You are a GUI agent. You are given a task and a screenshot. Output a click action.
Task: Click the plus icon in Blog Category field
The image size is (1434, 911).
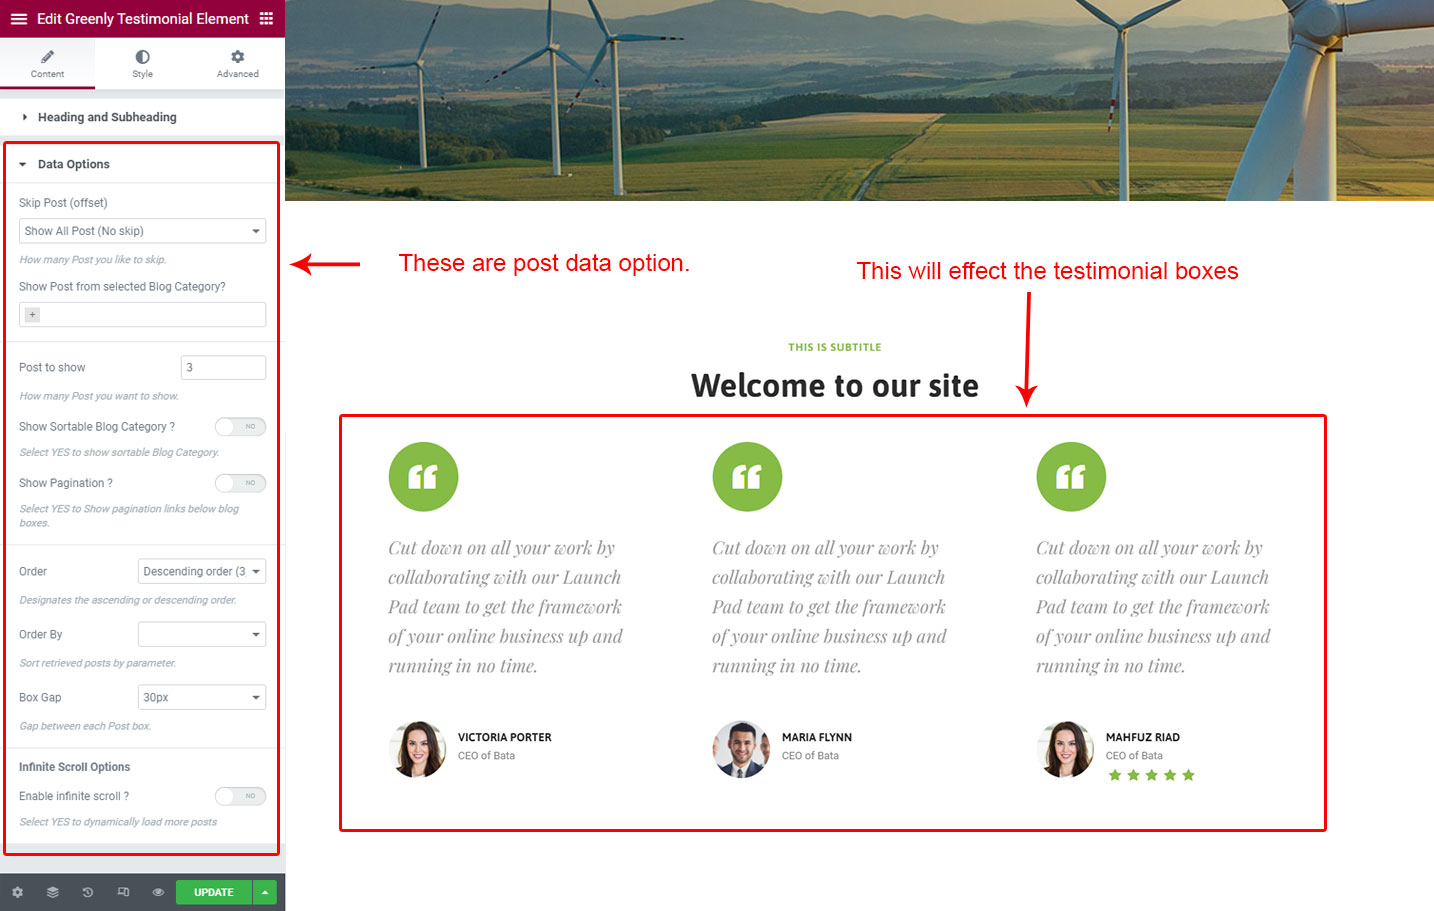coord(32,315)
